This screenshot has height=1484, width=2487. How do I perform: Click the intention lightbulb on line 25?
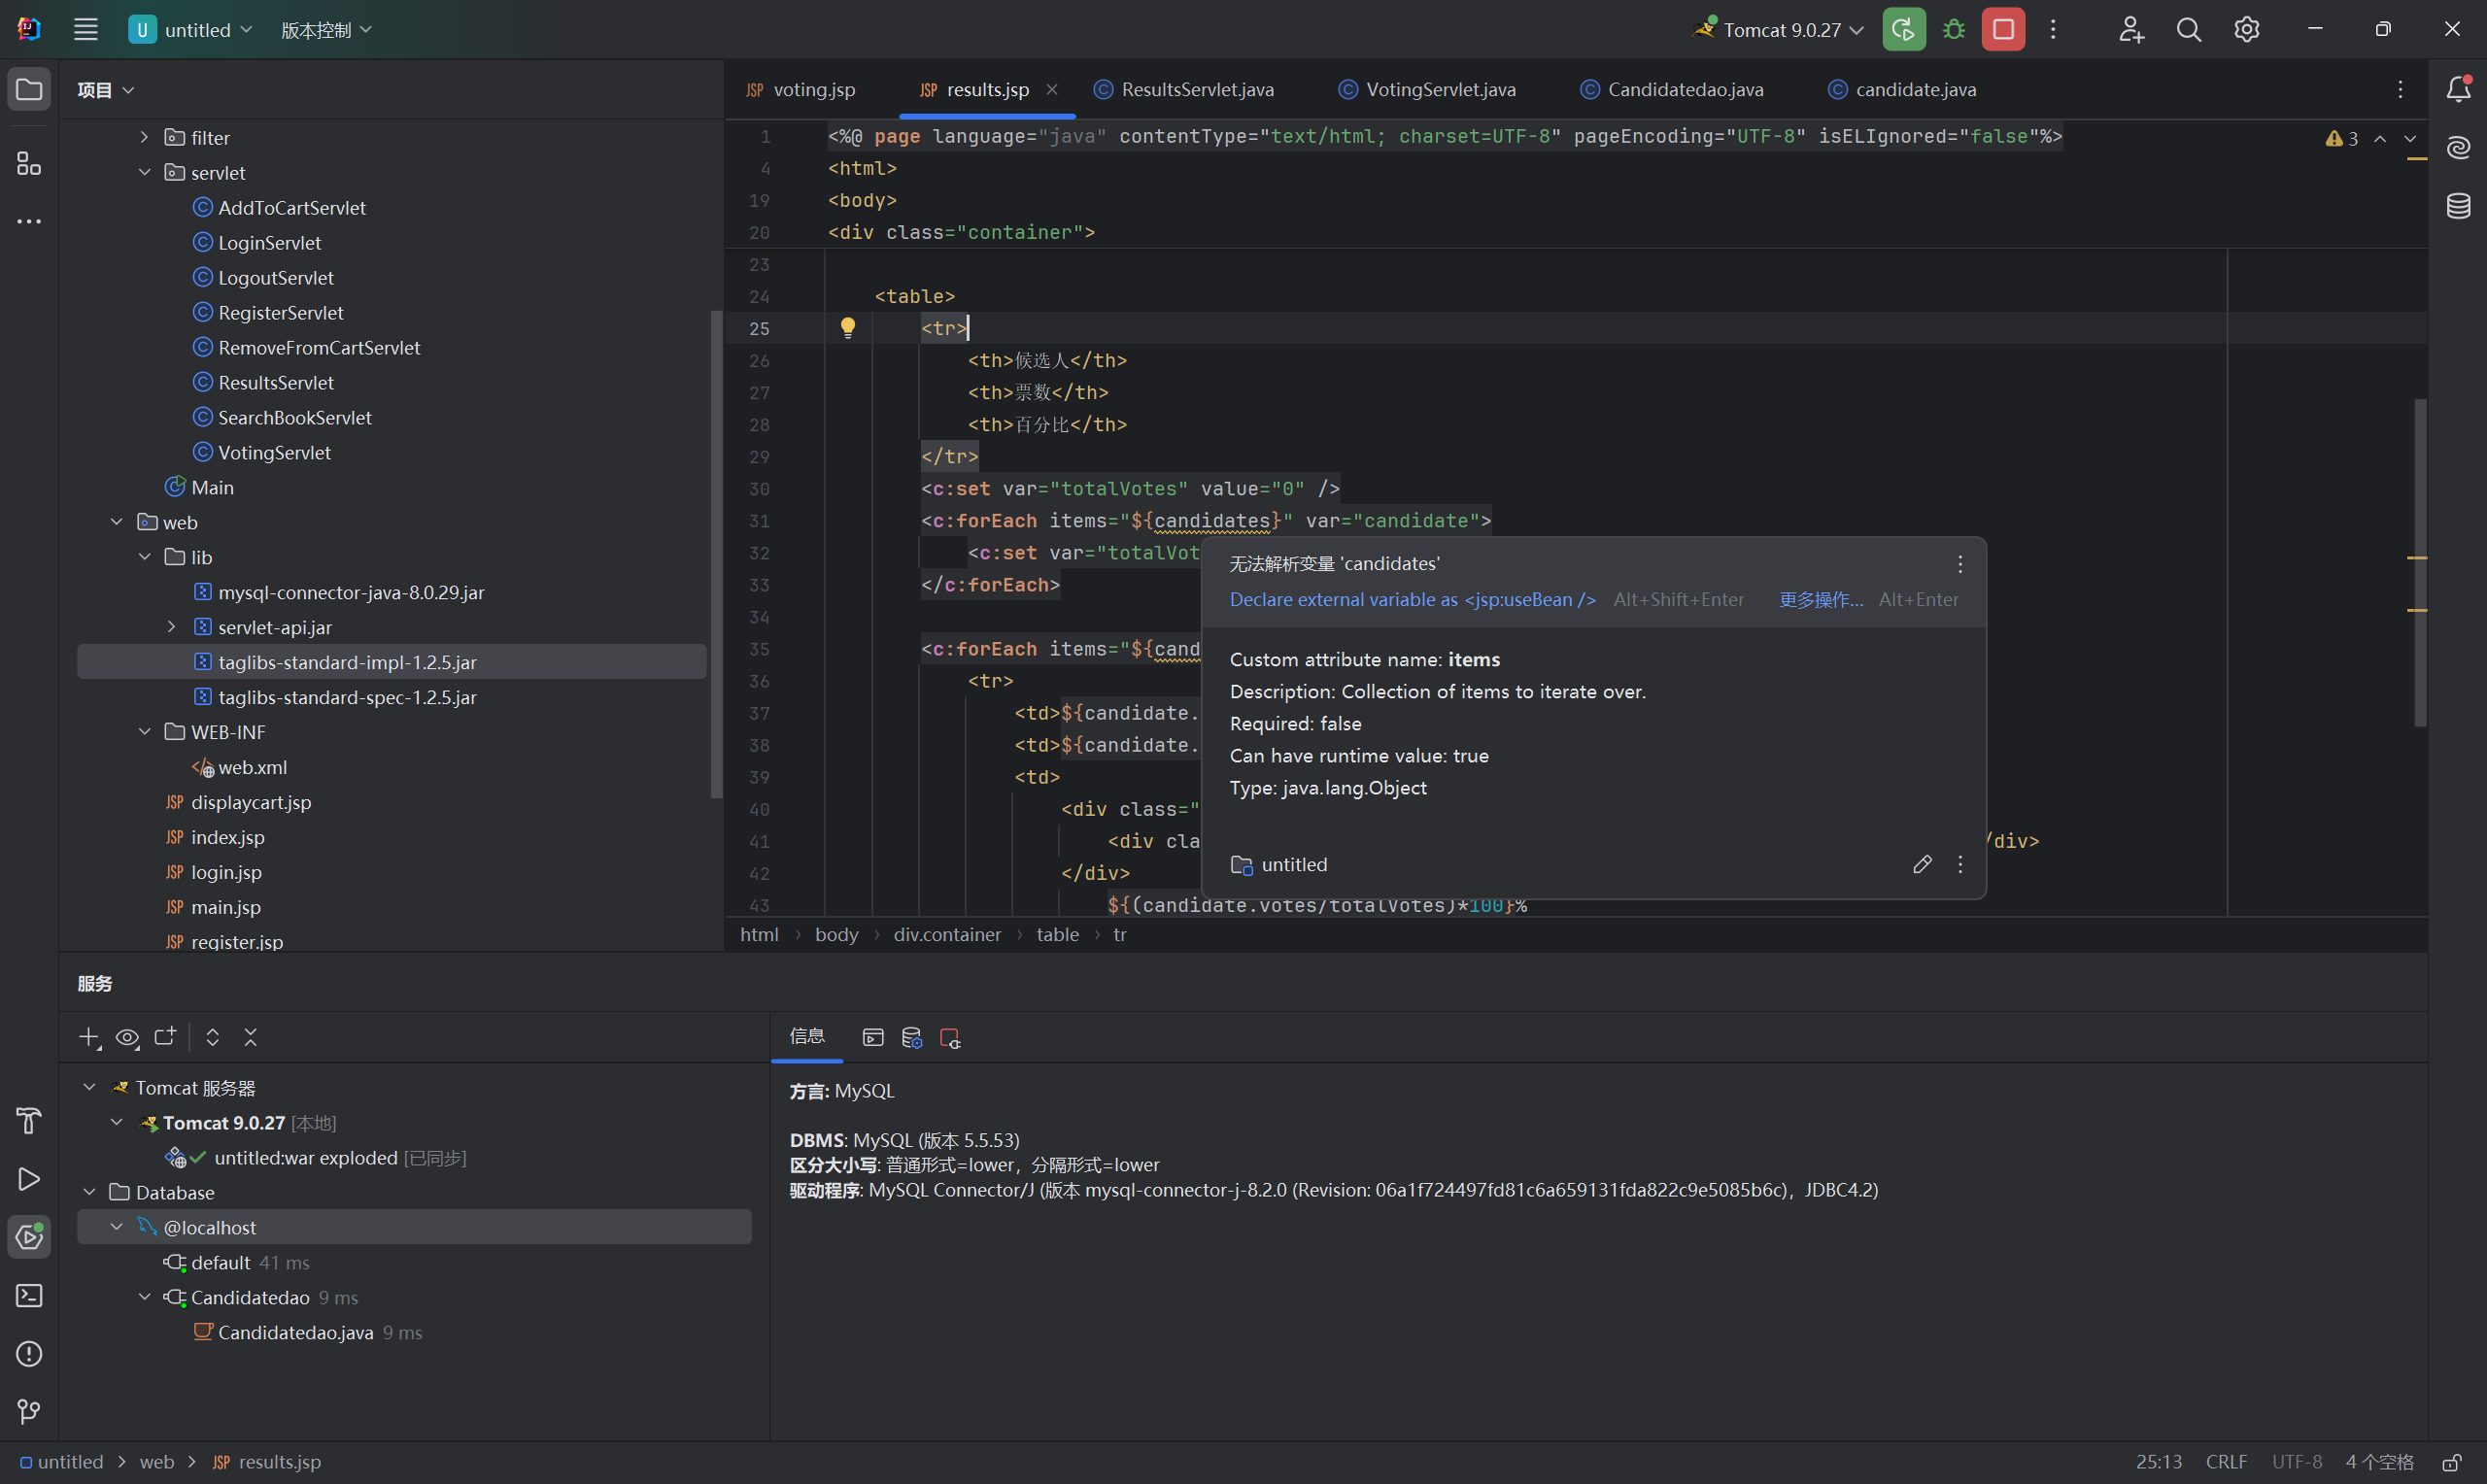click(x=847, y=327)
